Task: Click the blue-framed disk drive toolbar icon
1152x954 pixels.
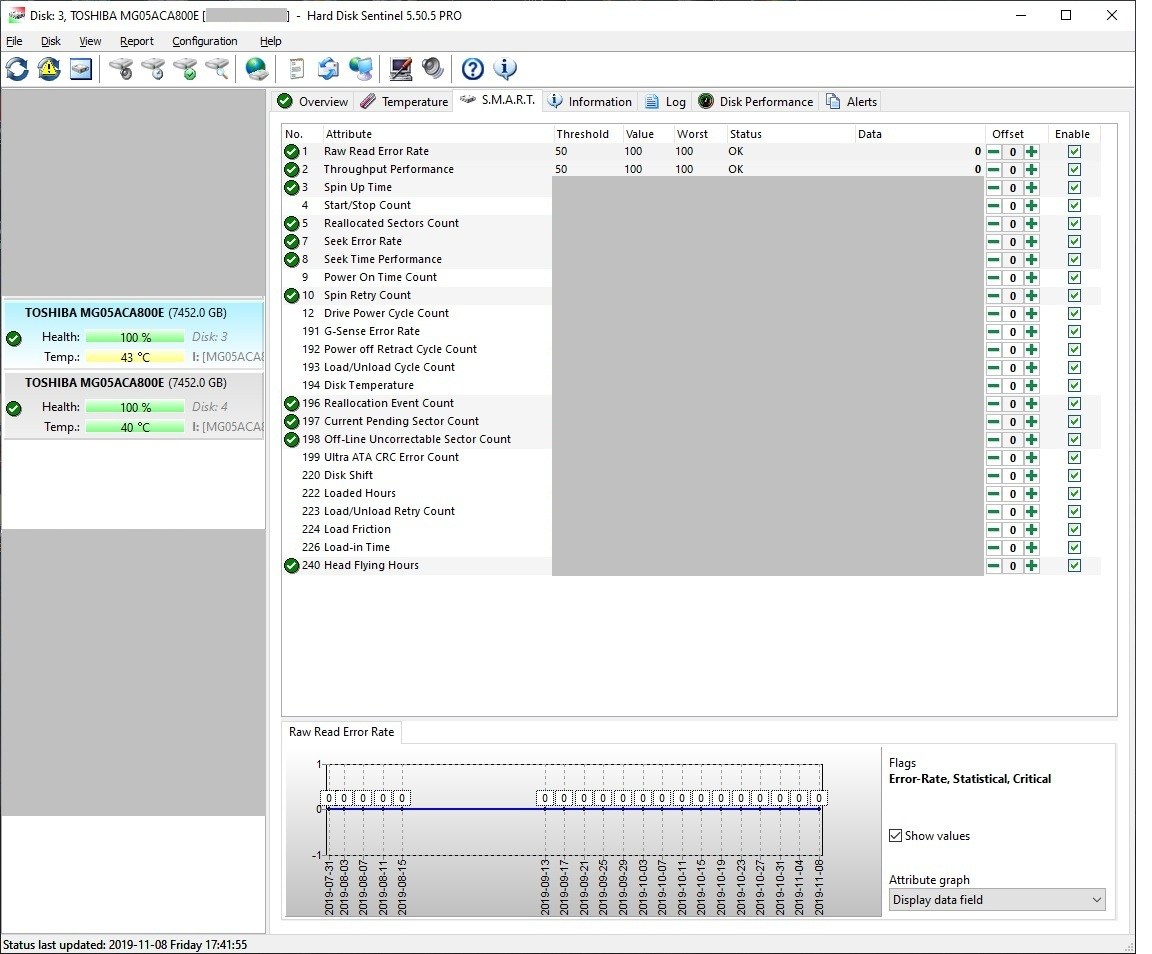Action: pyautogui.click(x=81, y=69)
